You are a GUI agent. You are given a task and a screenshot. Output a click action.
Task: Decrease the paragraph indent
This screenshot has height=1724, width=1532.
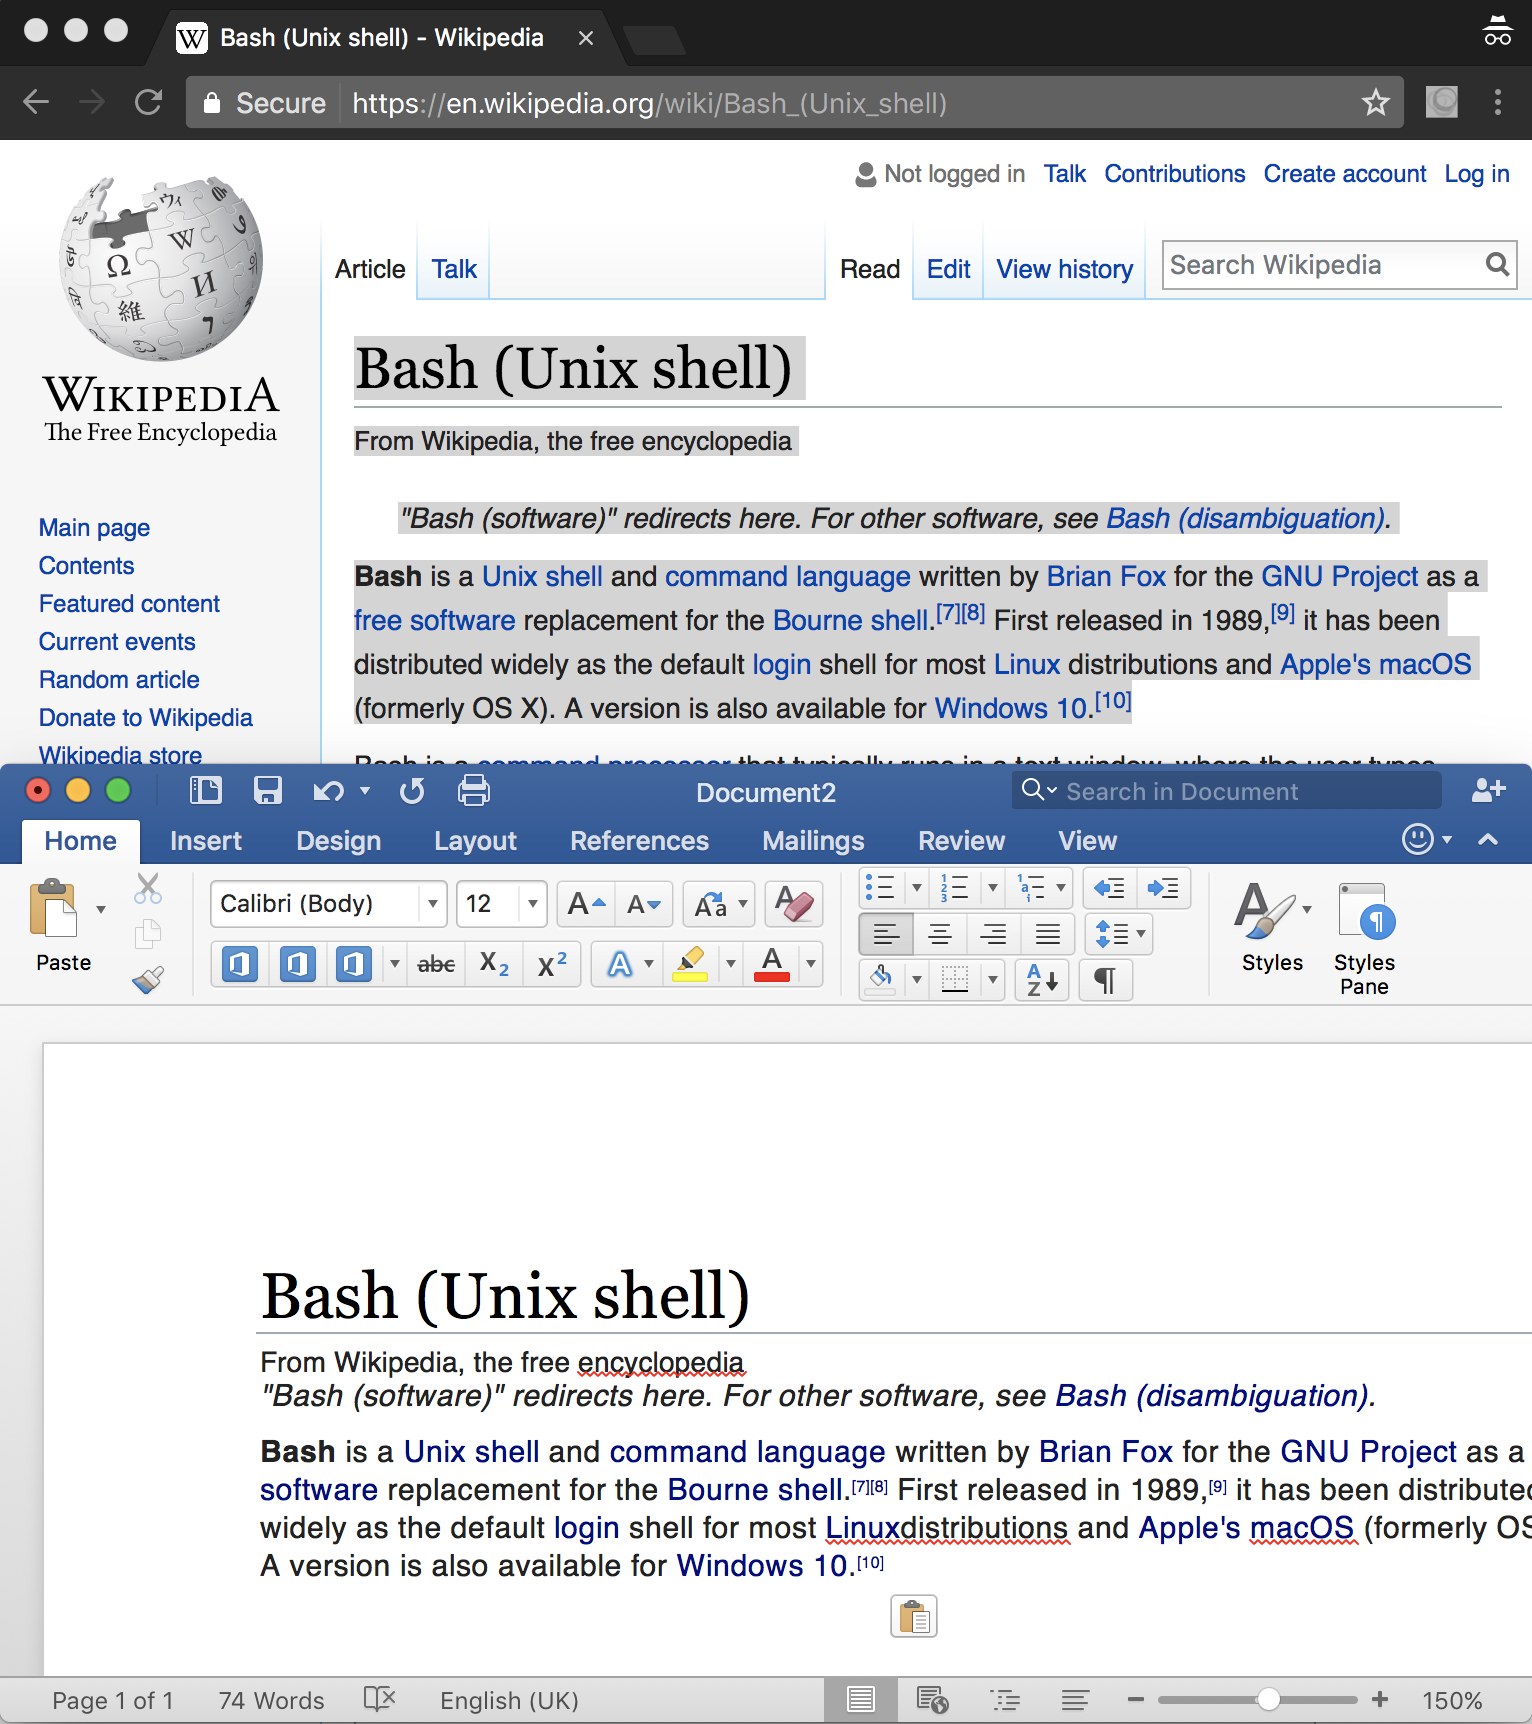[x=1110, y=887]
